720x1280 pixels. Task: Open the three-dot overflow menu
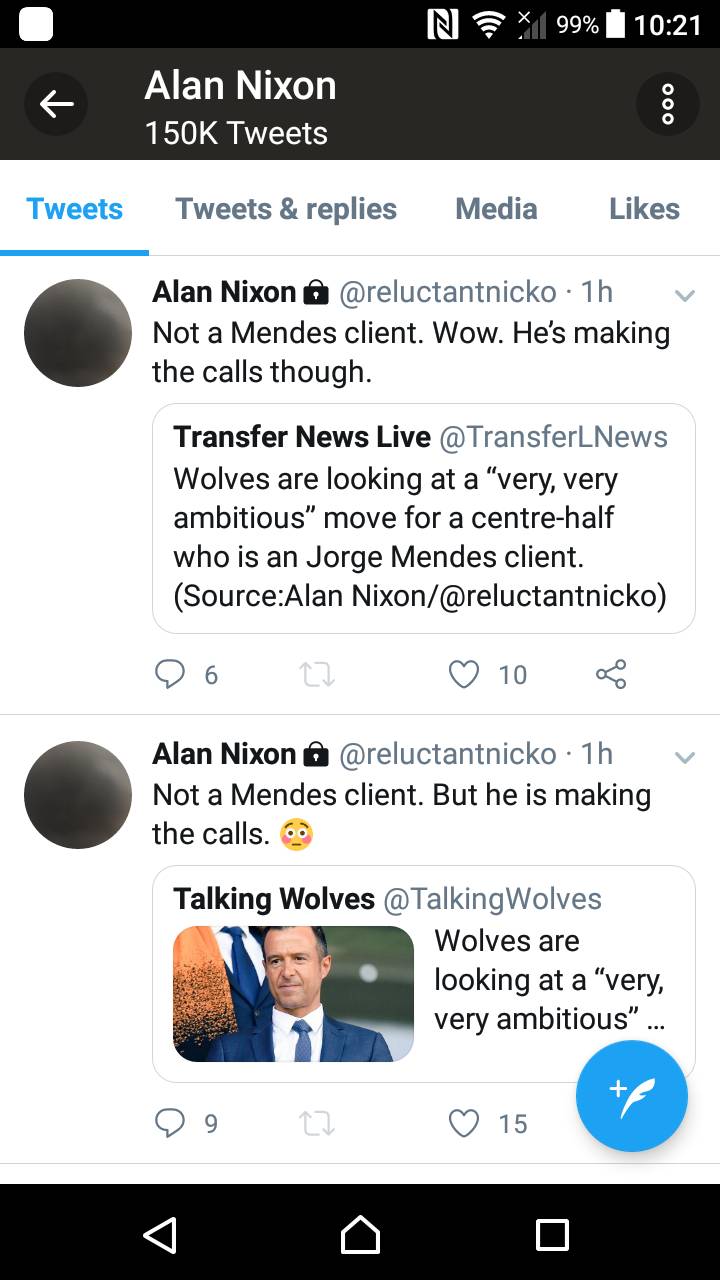(667, 104)
